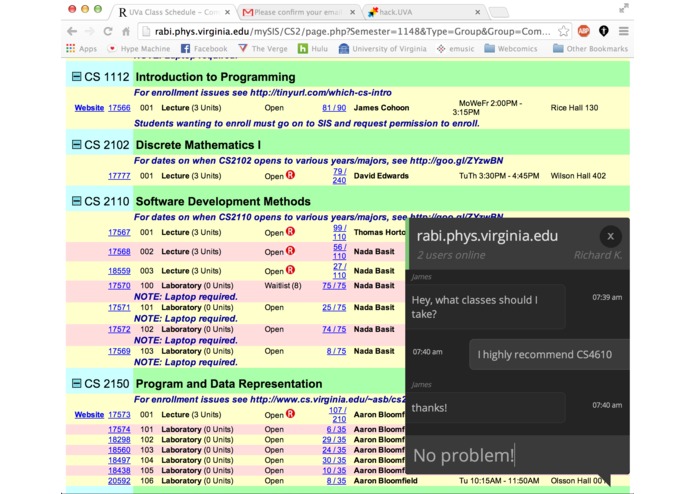Open the Hulu bookmark
This screenshot has width=695, height=494.
[x=313, y=49]
